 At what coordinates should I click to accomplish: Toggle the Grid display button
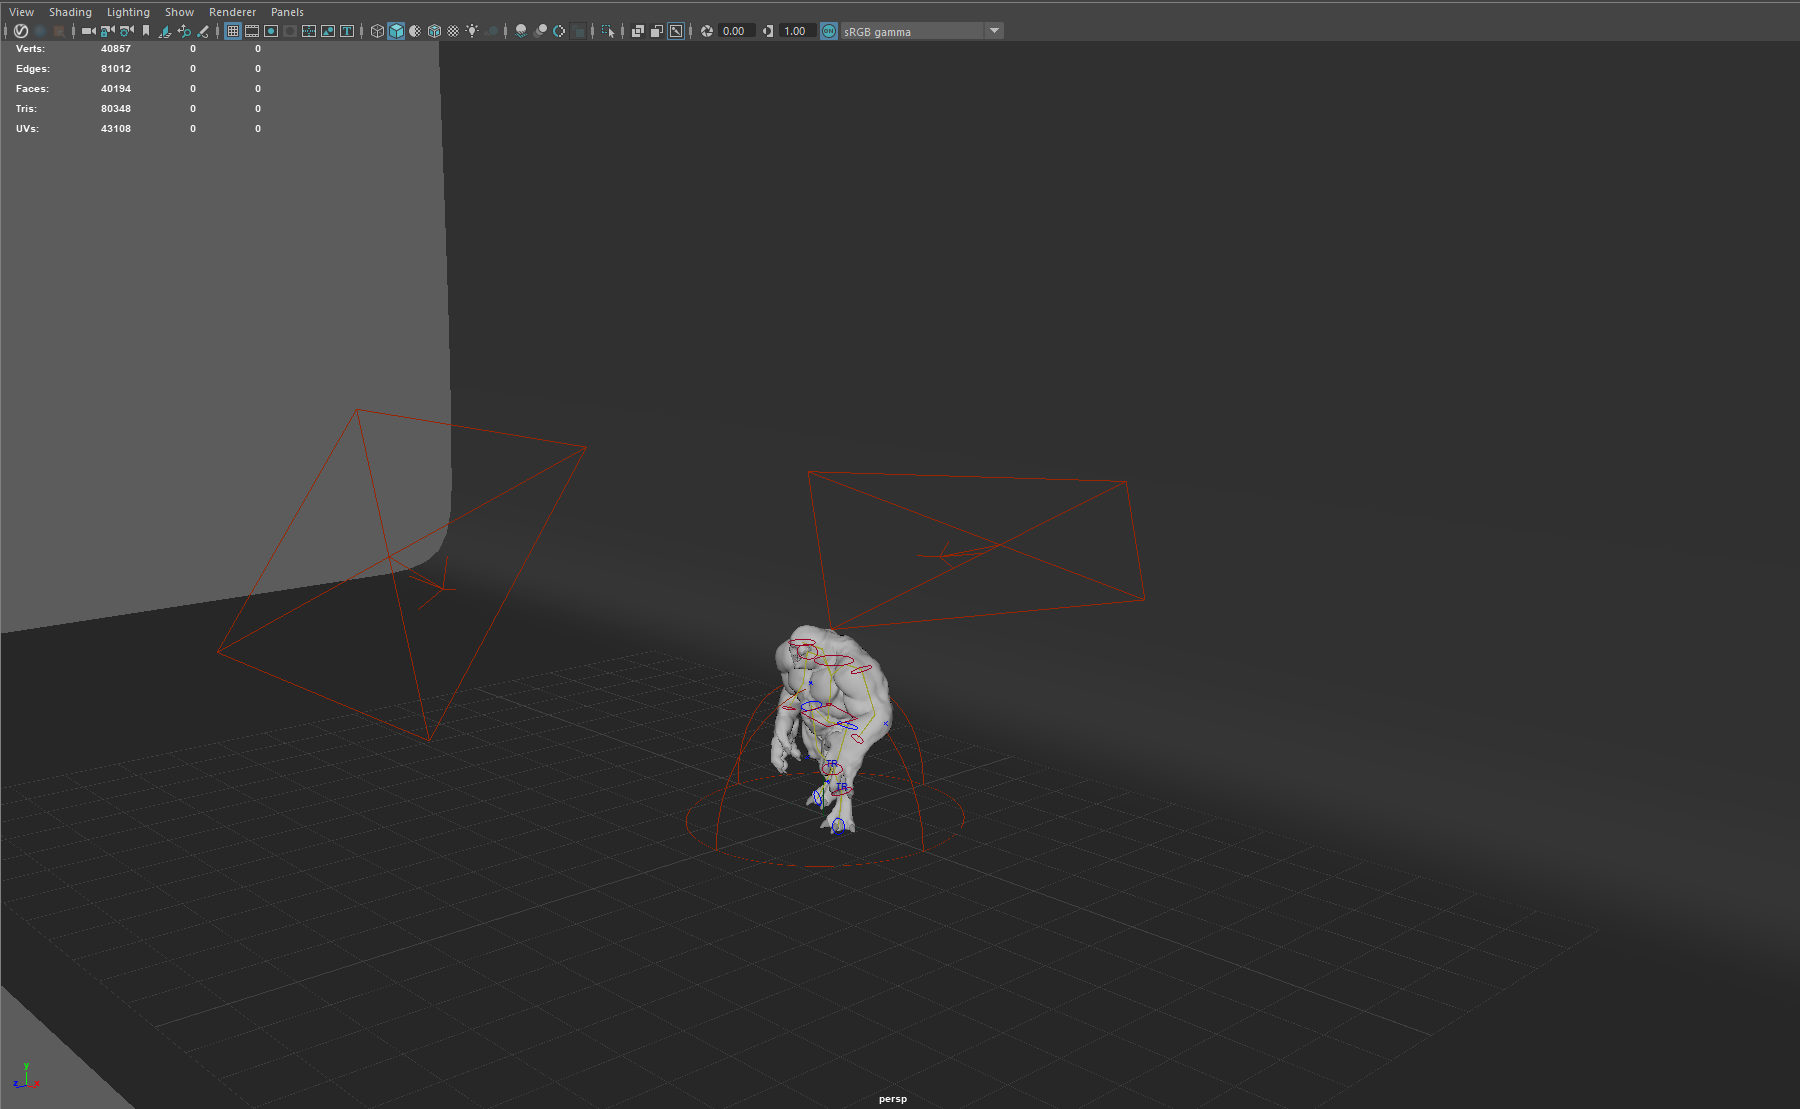[233, 31]
